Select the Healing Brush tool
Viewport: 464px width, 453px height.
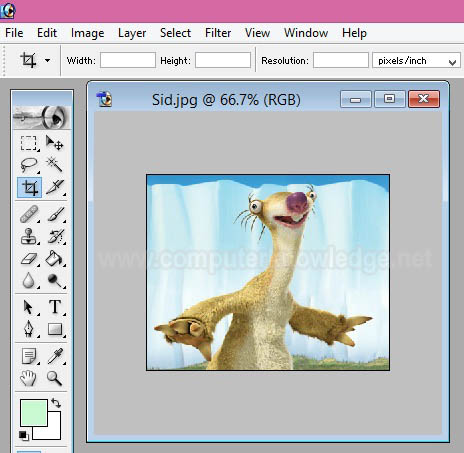coord(29,214)
